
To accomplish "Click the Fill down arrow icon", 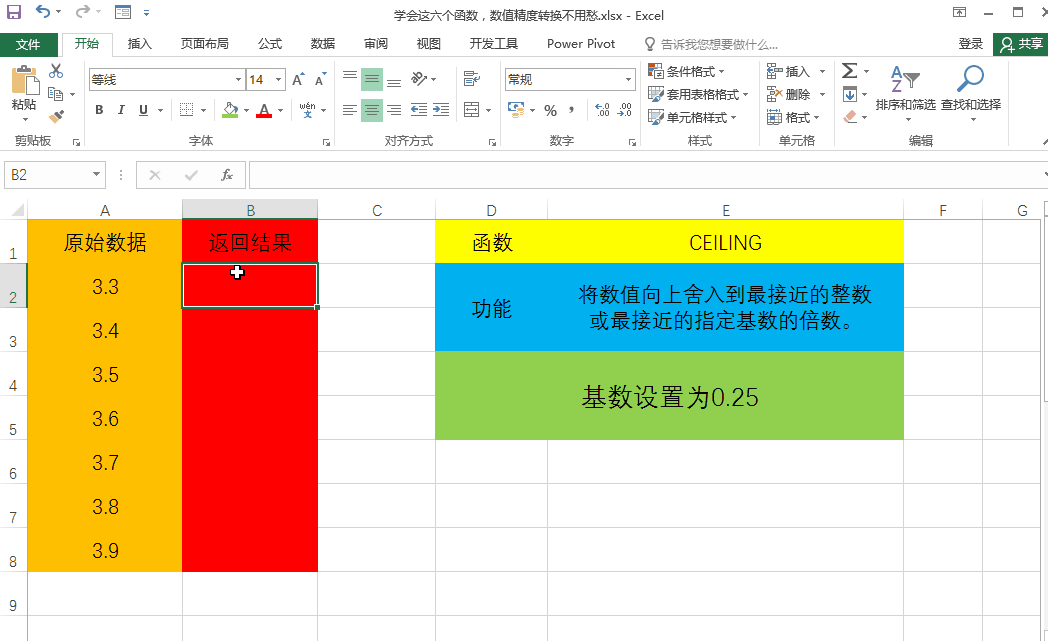I will tap(850, 94).
